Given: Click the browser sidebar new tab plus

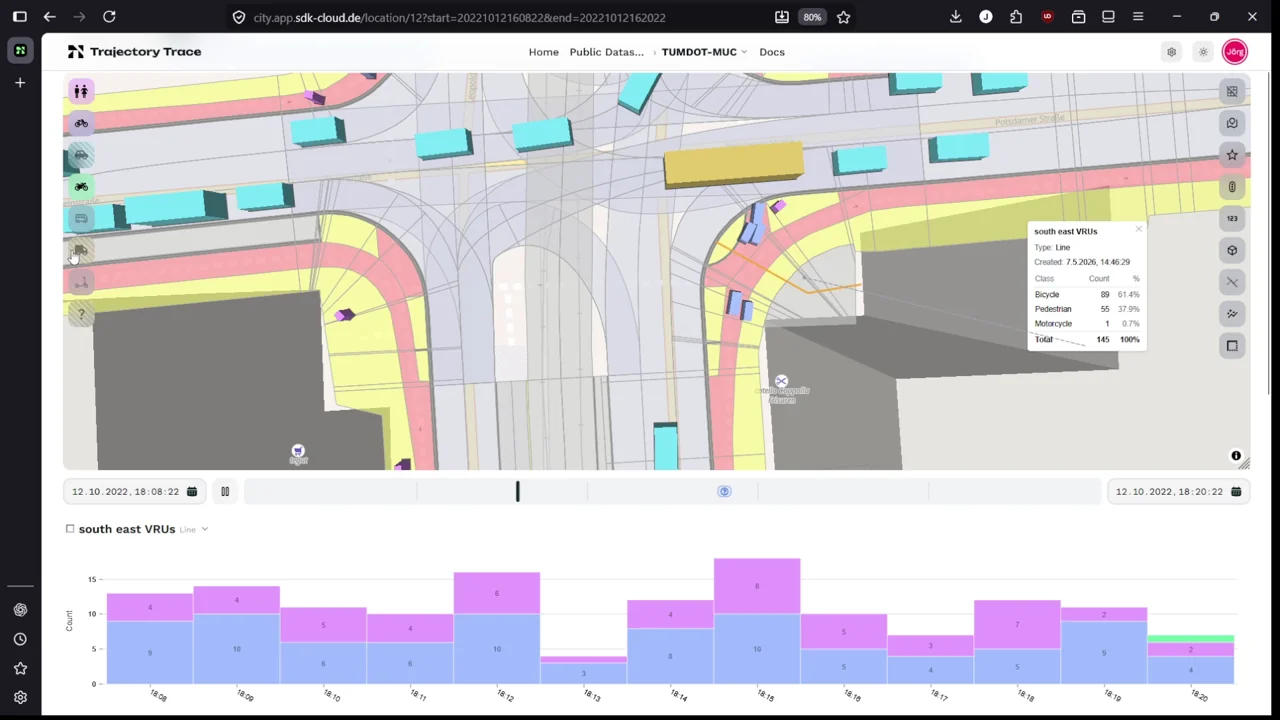Looking at the screenshot, I should coord(20,83).
